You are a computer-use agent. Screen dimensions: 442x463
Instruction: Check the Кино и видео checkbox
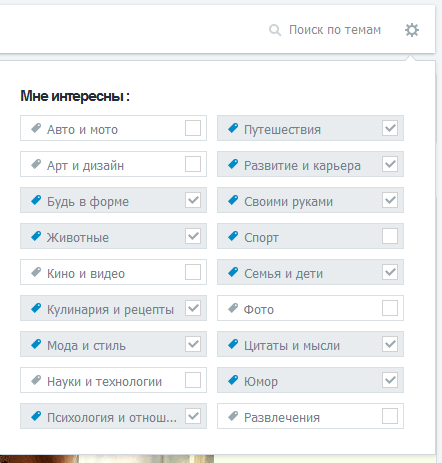coord(193,272)
